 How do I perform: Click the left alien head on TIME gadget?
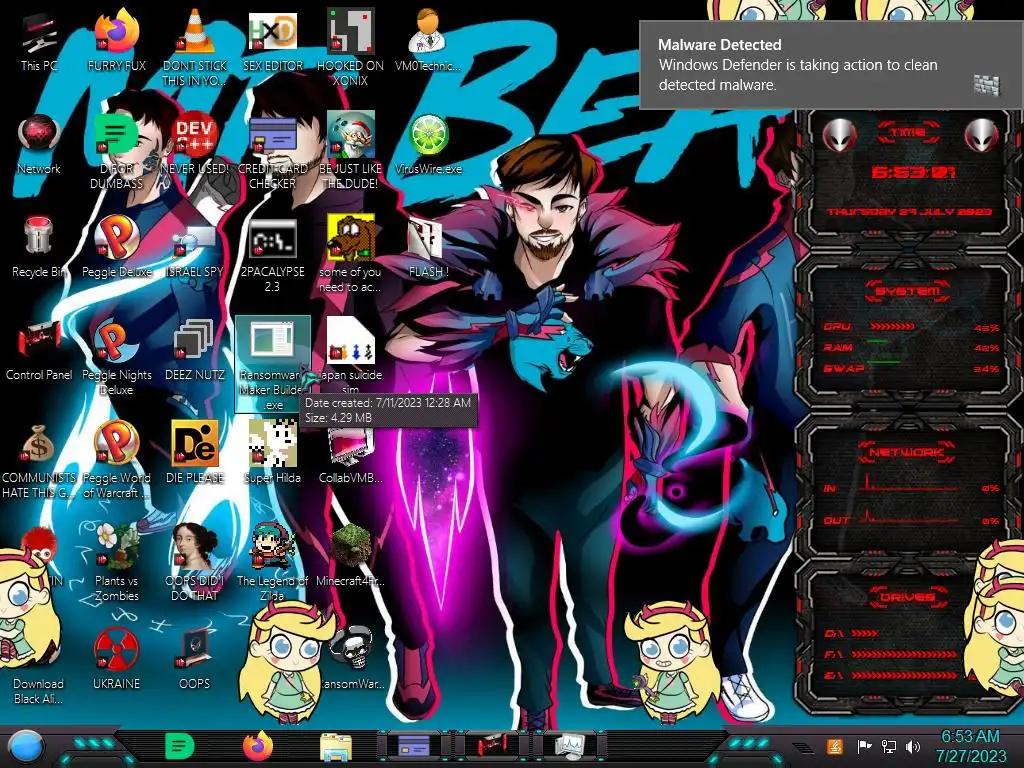pos(840,136)
